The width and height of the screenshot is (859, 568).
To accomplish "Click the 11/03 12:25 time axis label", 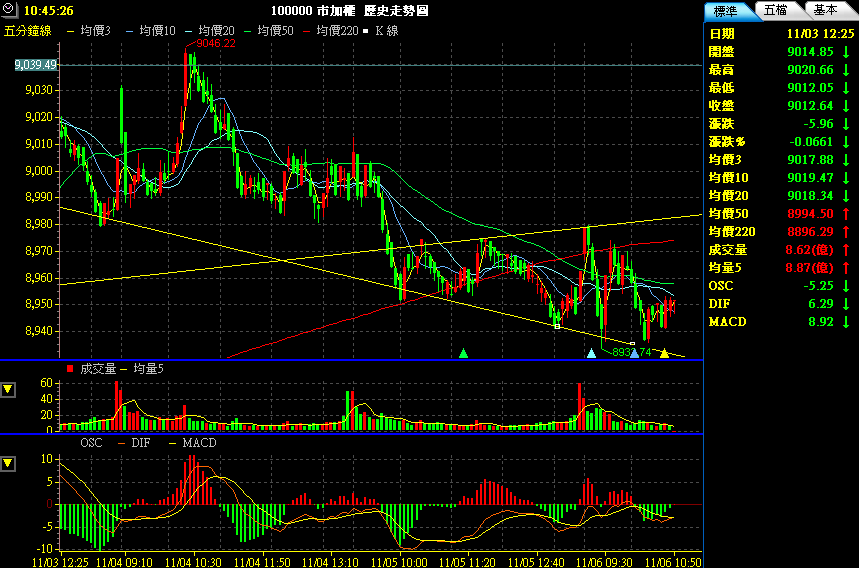I will click(60, 562).
